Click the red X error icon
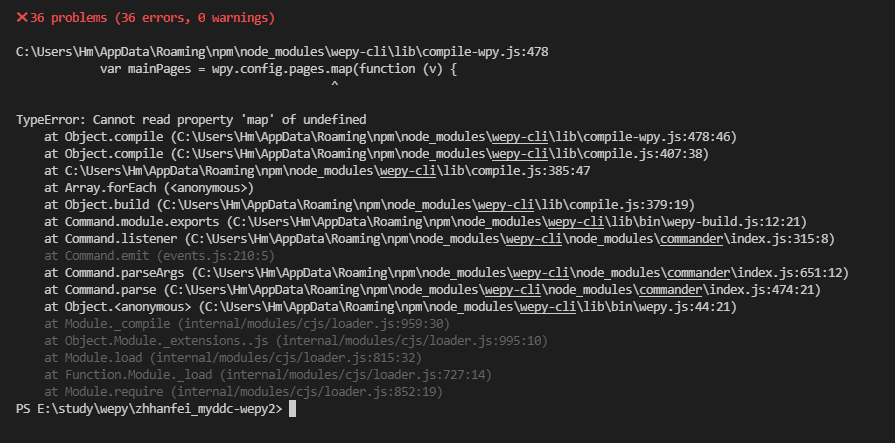This screenshot has height=443, width=895. coord(22,18)
